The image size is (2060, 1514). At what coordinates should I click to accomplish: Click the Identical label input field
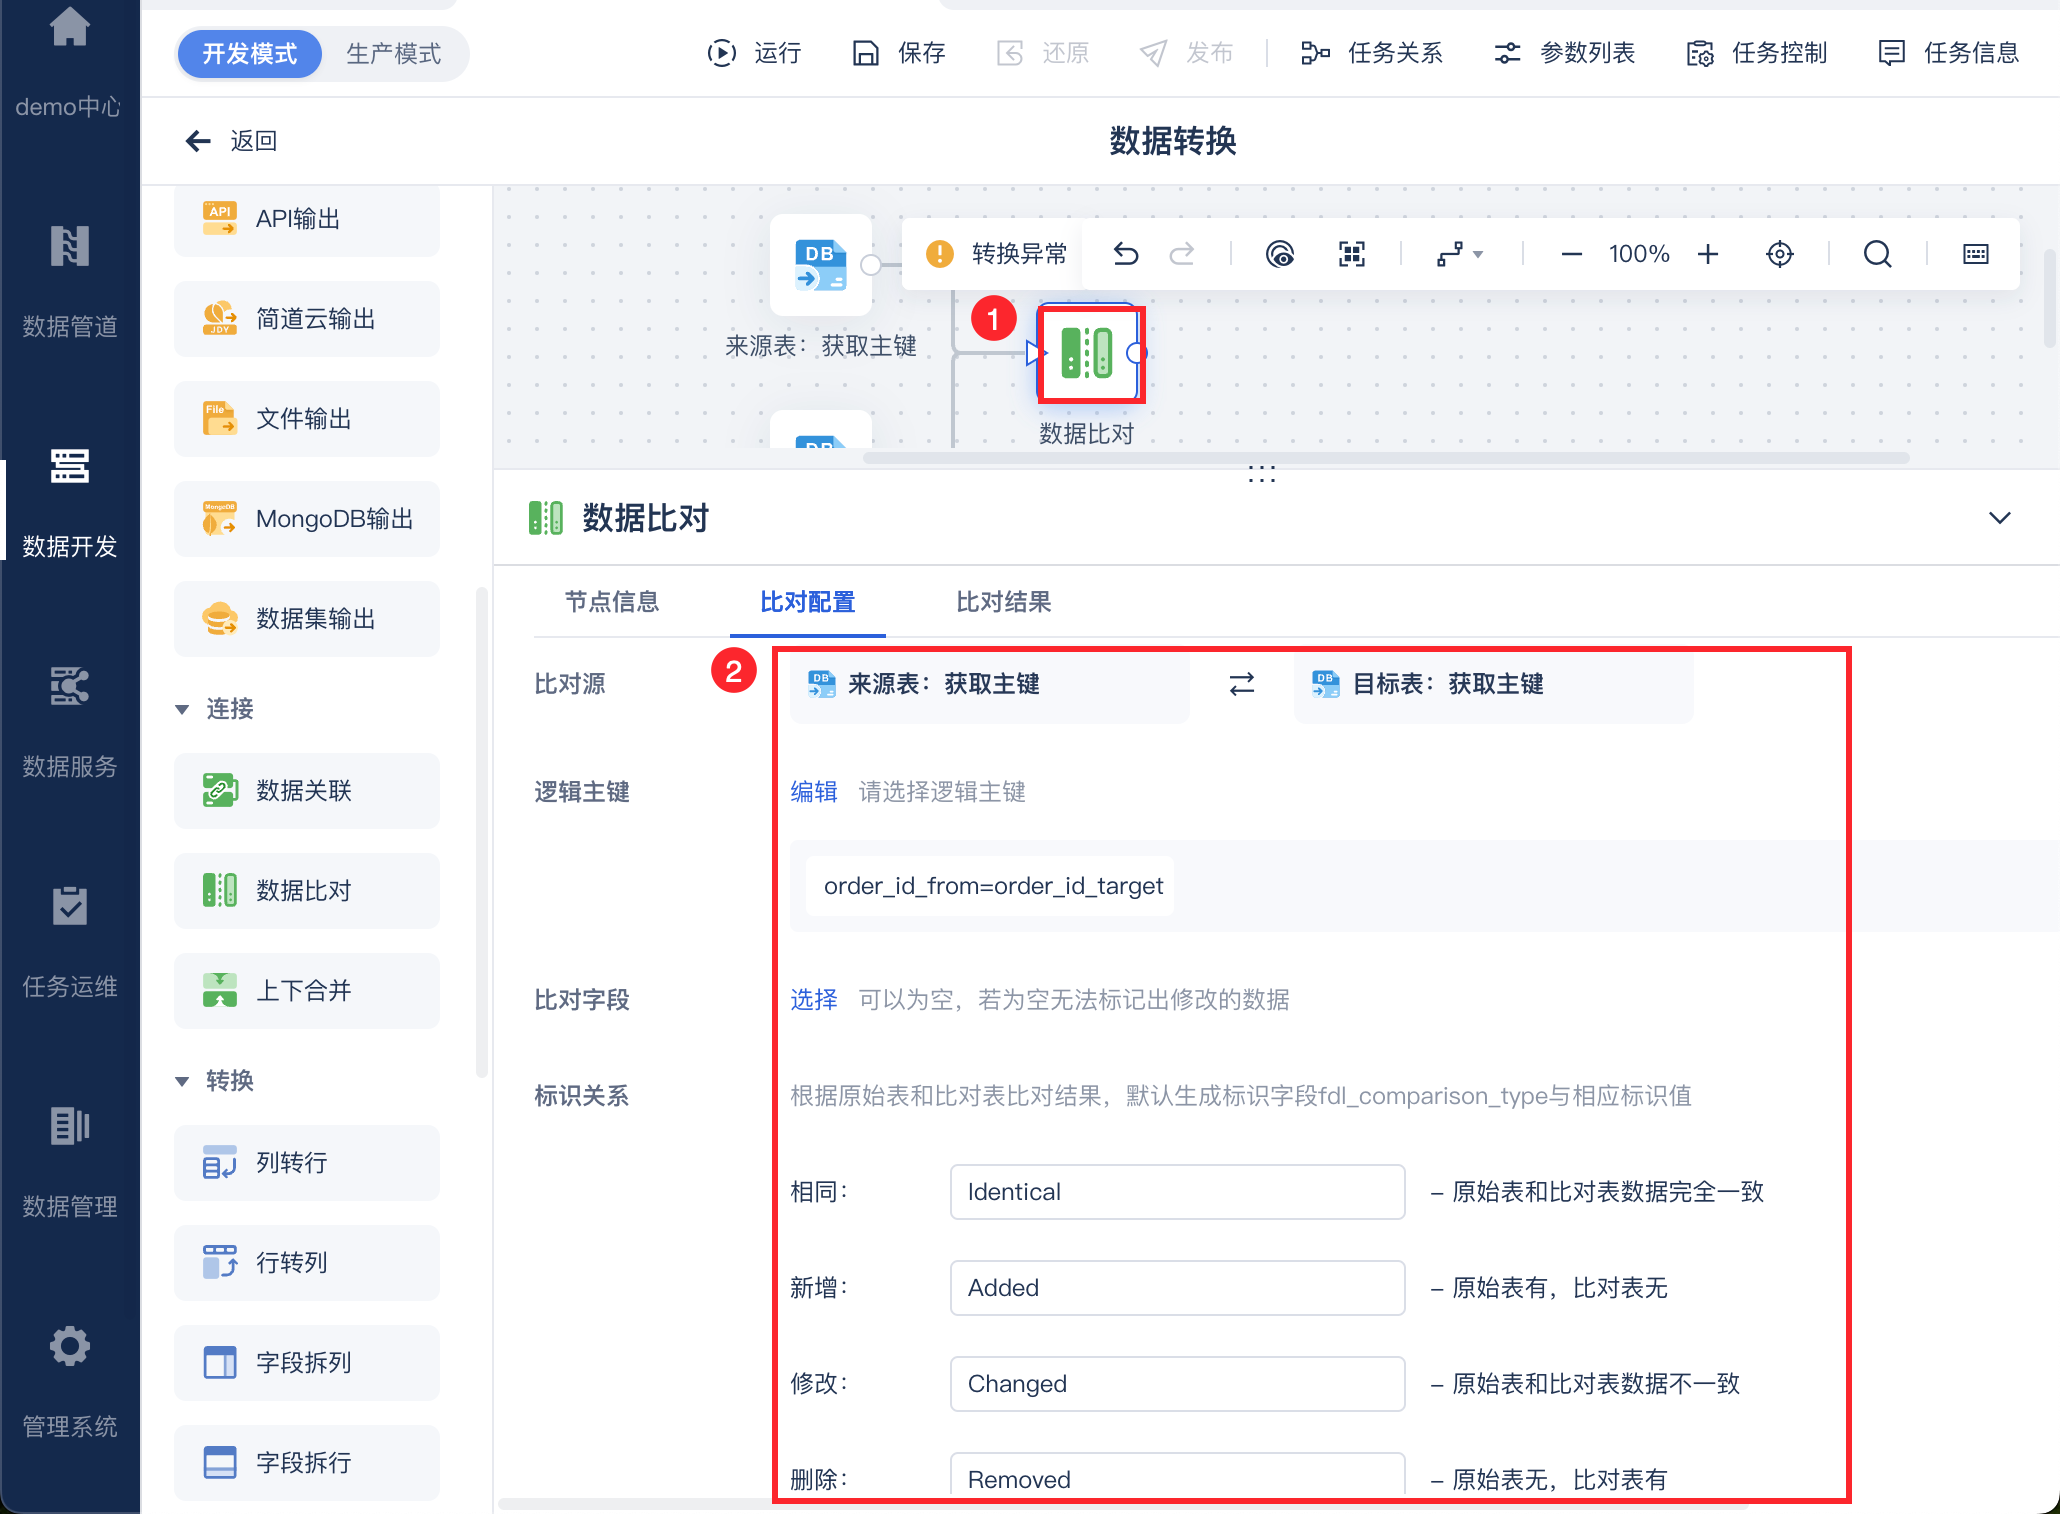tap(1176, 1192)
